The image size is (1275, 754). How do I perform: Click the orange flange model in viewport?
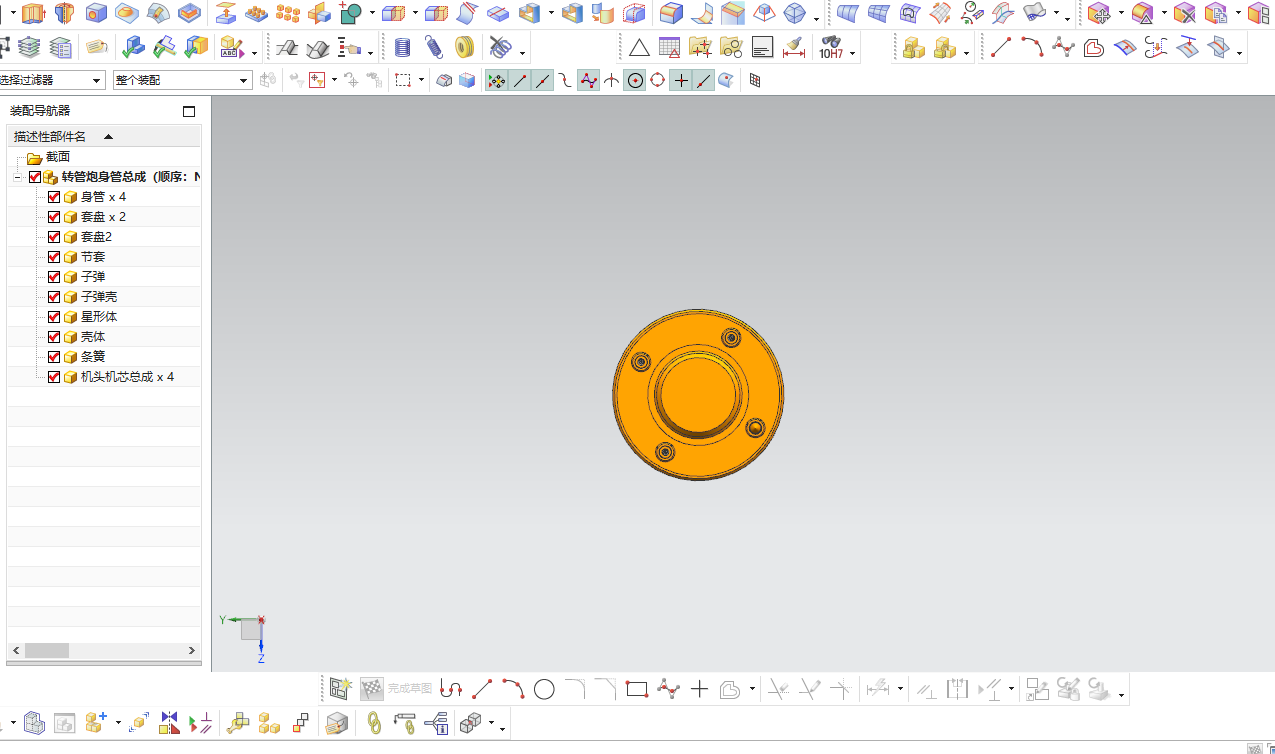(x=698, y=394)
